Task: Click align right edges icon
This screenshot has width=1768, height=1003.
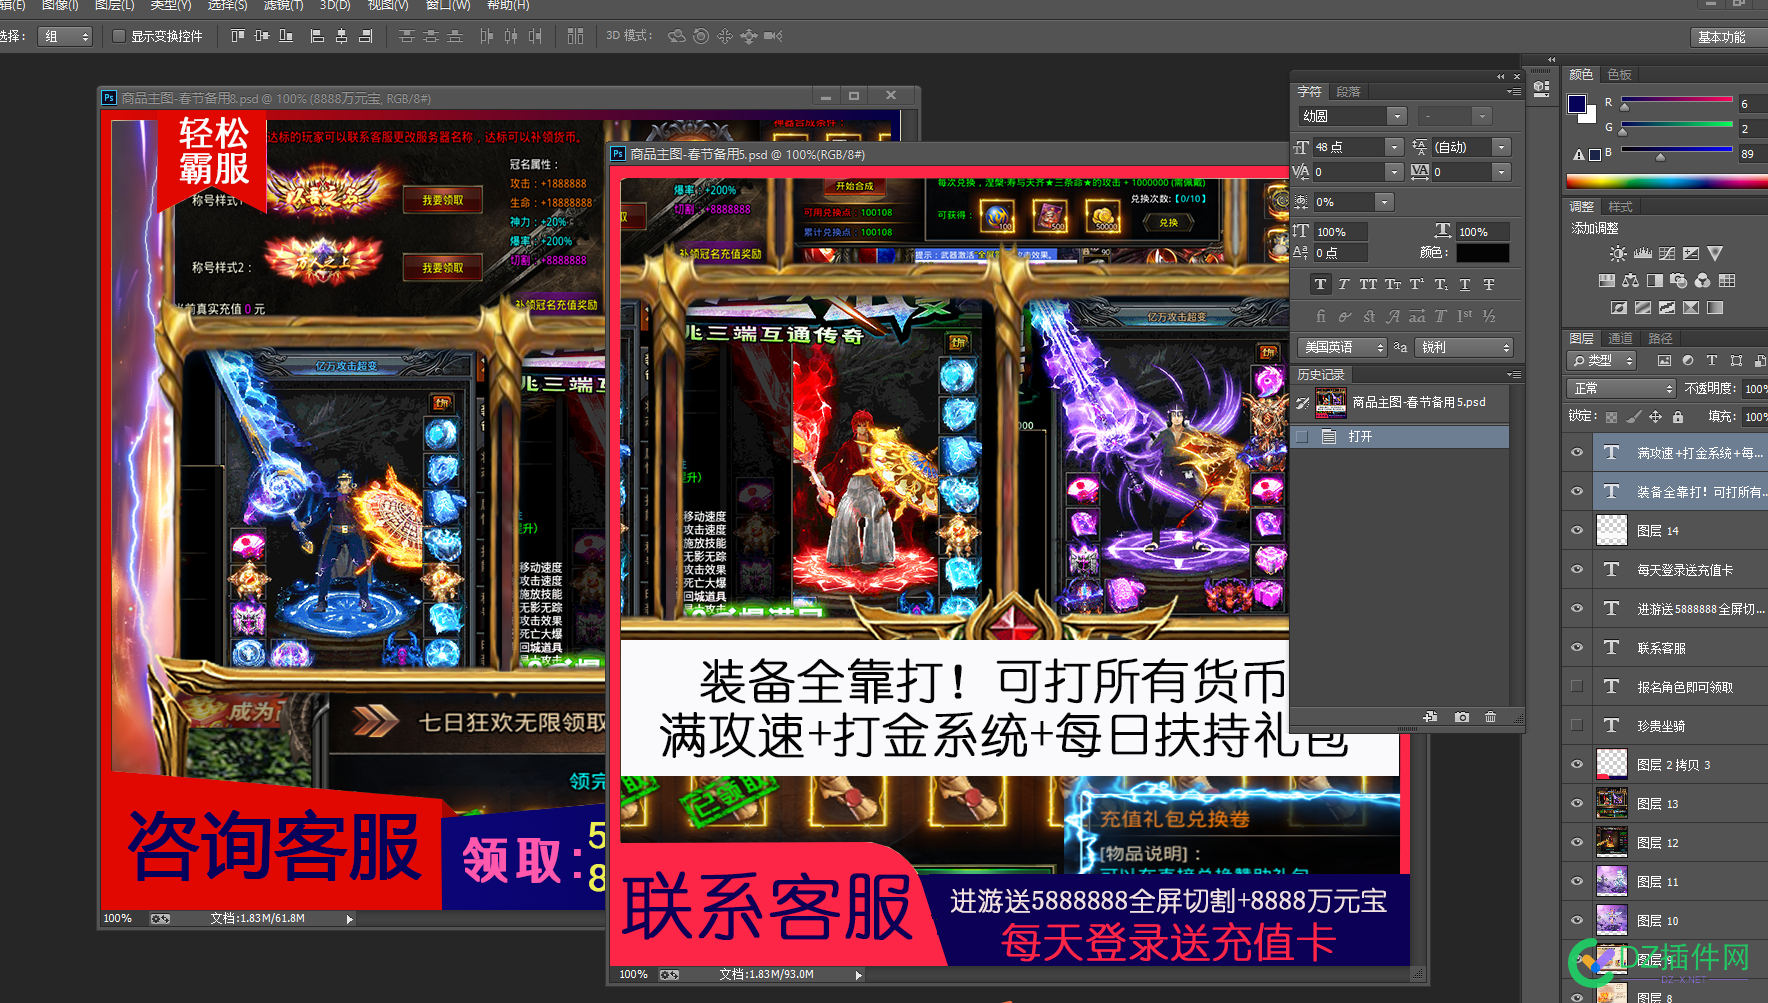Action: coord(365,36)
